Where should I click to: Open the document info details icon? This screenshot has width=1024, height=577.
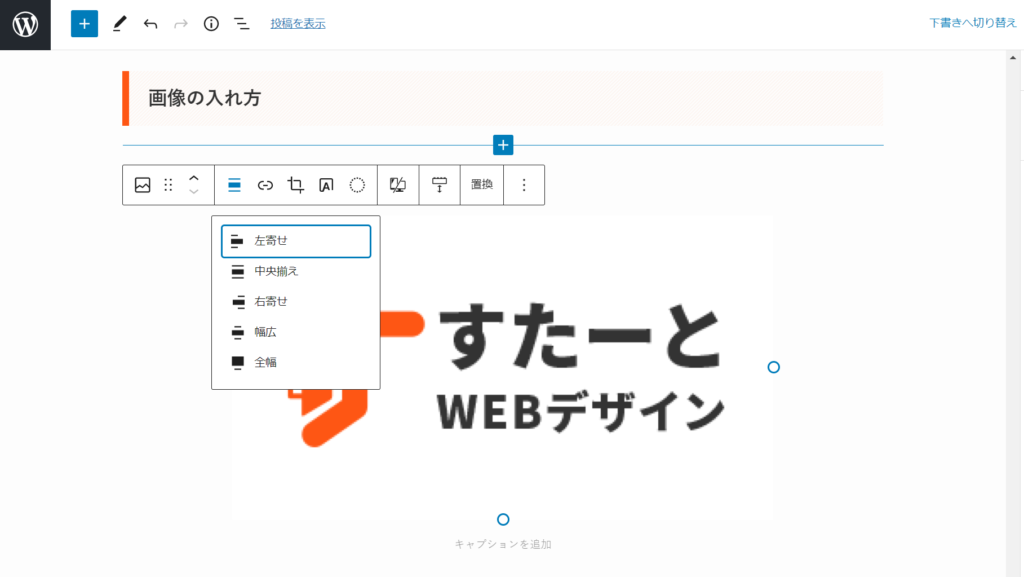pos(211,24)
